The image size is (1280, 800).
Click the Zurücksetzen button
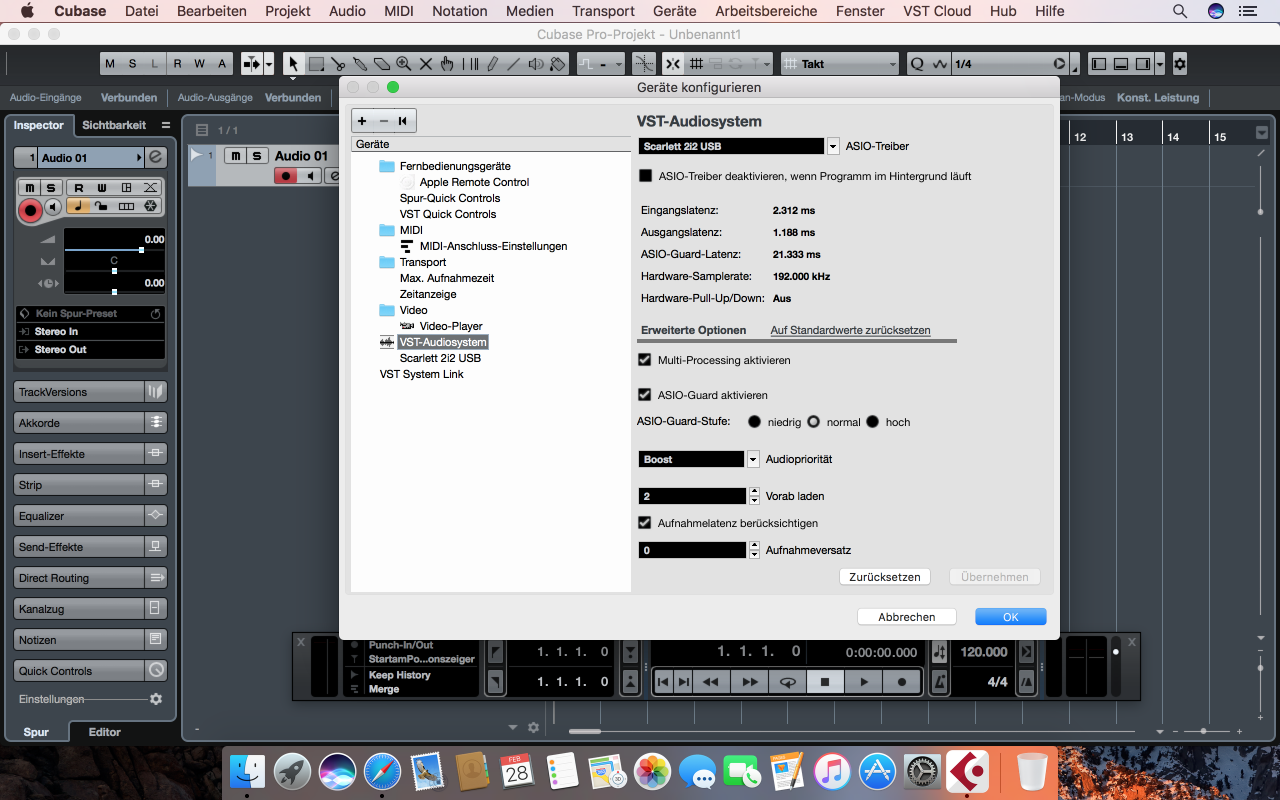click(885, 577)
